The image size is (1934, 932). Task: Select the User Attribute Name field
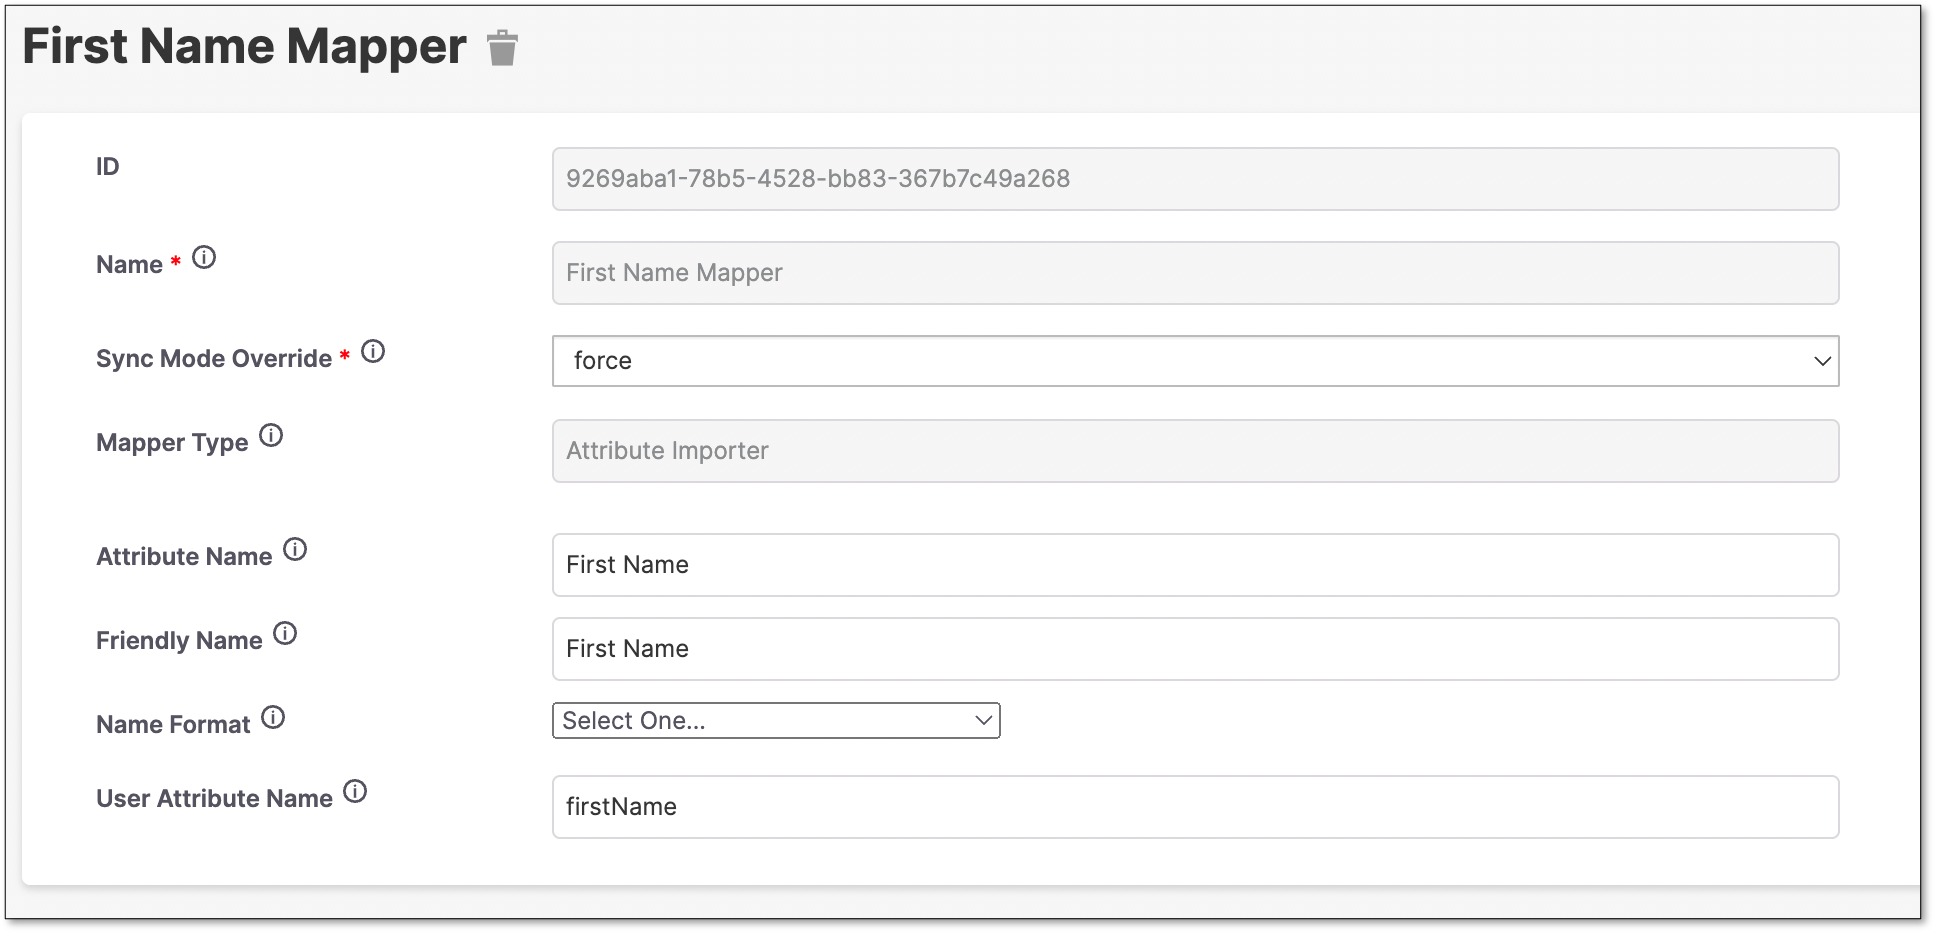[x=1195, y=807]
